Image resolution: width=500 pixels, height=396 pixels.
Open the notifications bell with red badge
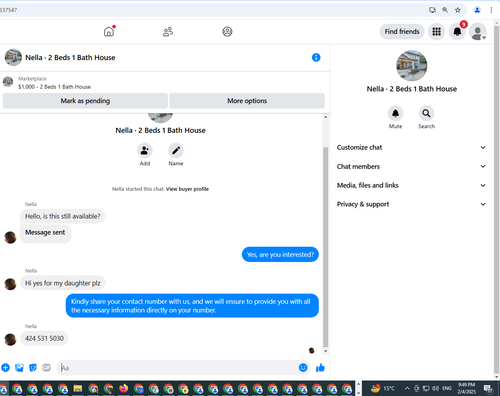[x=457, y=32]
